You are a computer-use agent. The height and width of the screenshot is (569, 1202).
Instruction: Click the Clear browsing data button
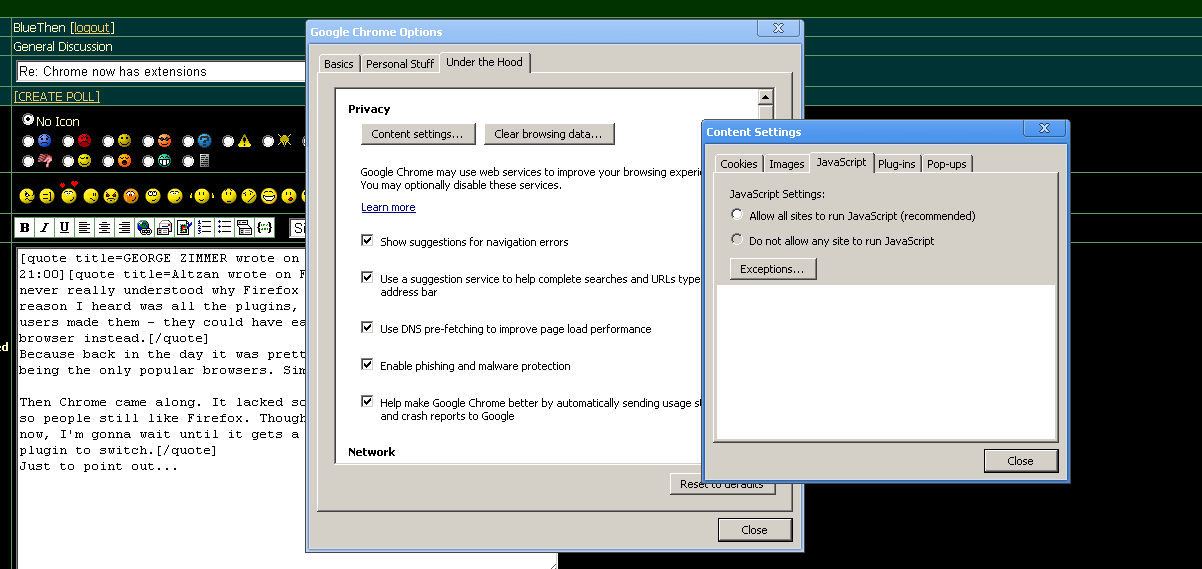(x=548, y=134)
